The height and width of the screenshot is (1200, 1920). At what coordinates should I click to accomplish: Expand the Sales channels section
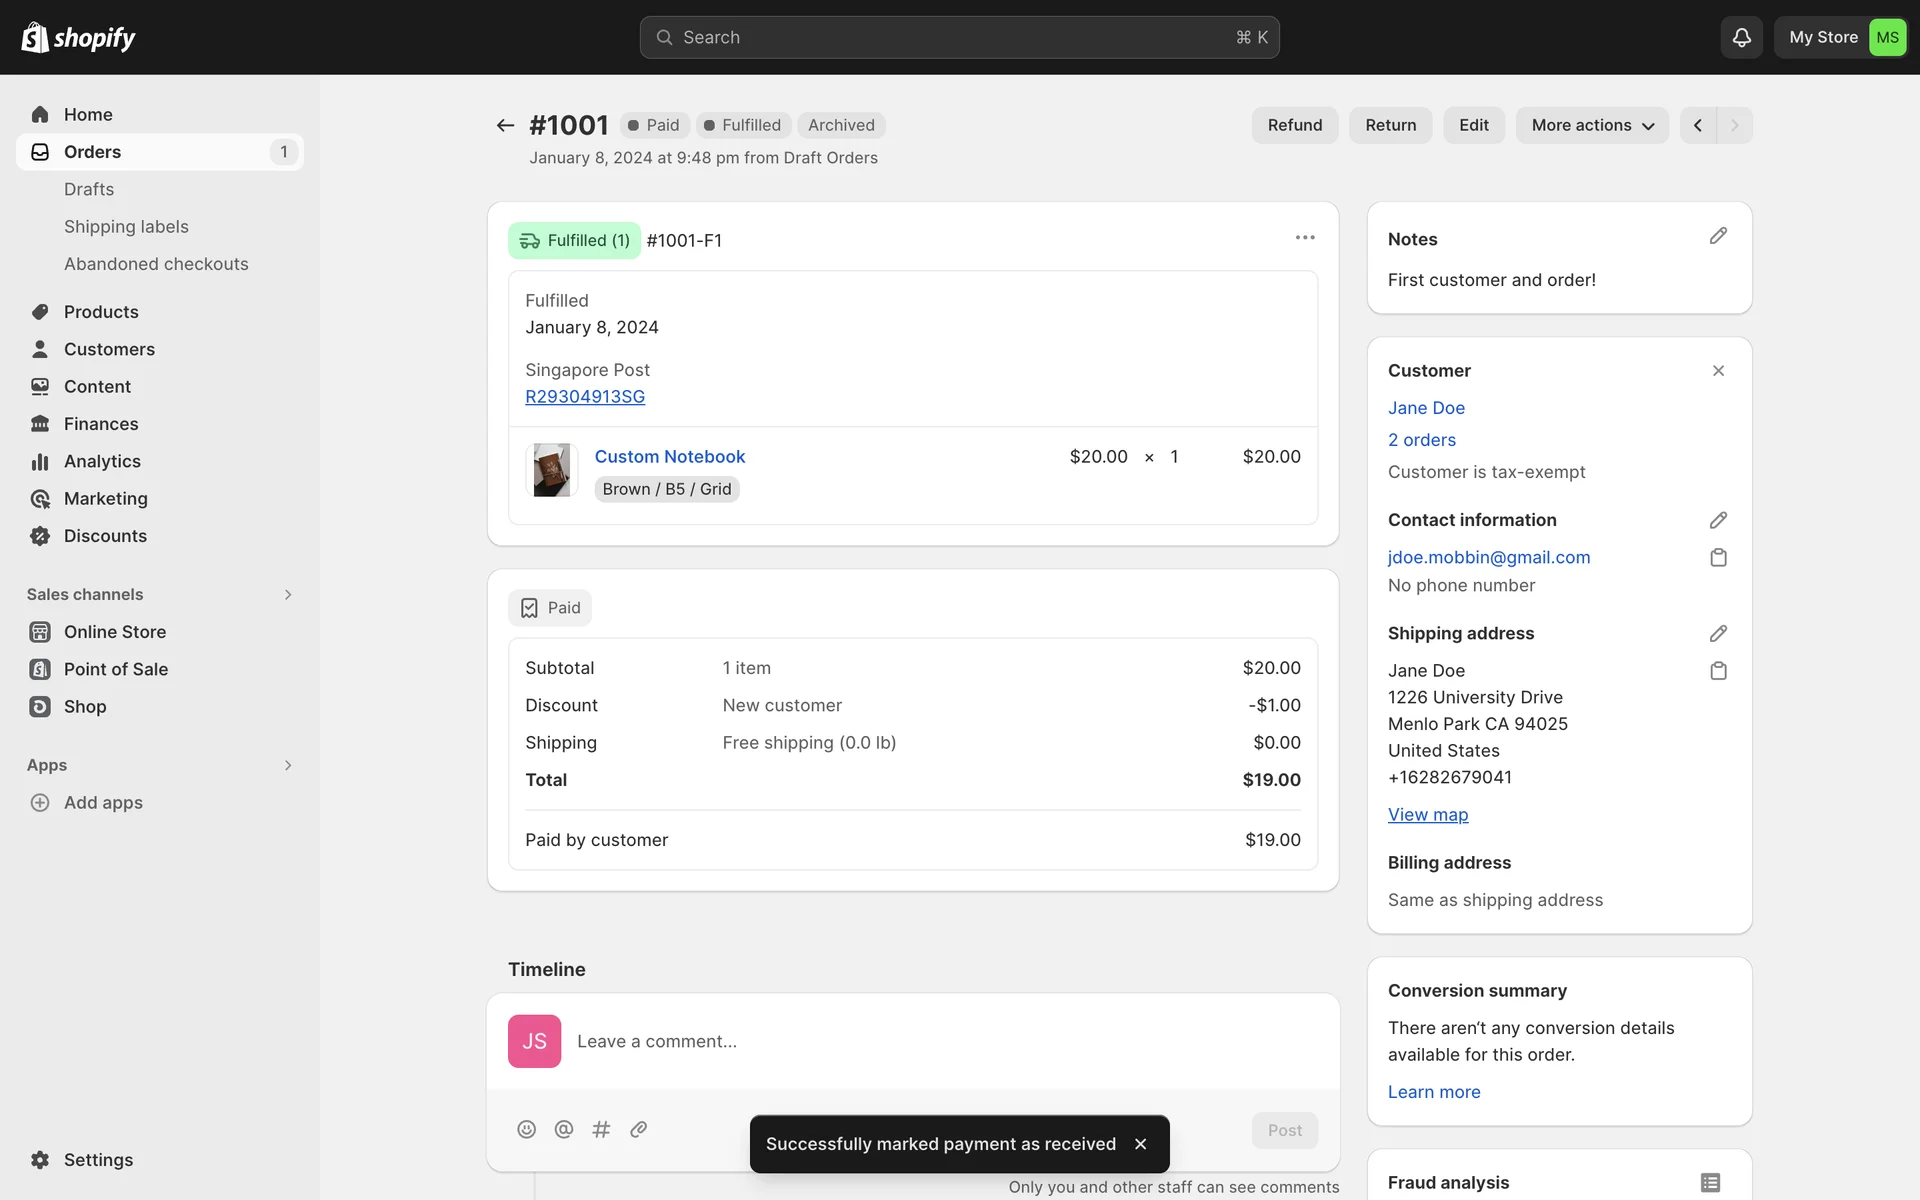pos(288,594)
